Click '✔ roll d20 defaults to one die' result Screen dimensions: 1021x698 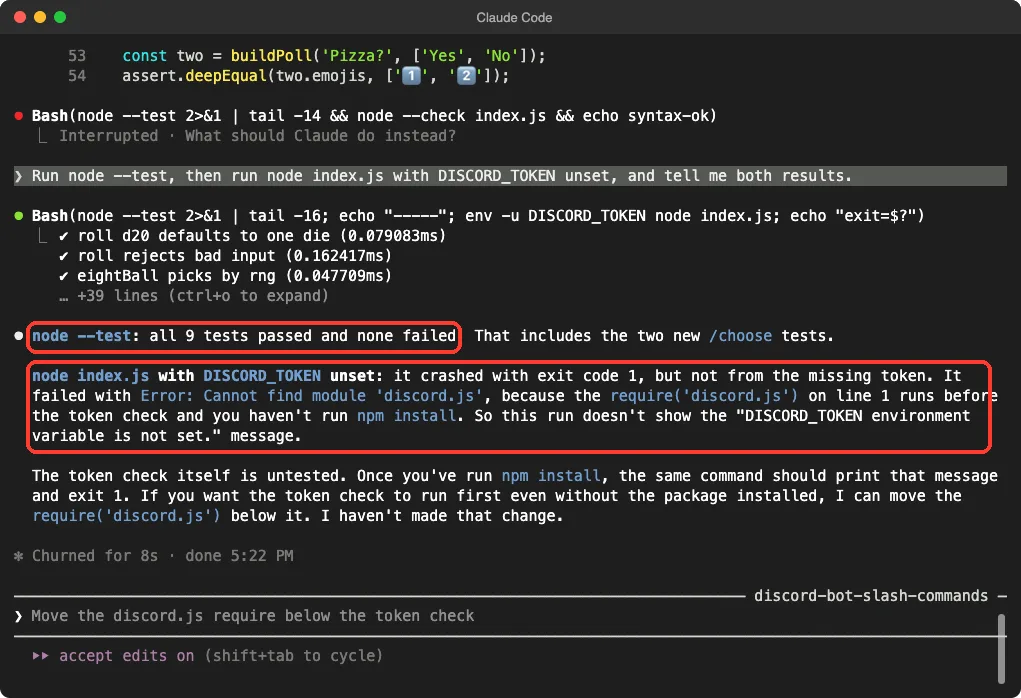tap(252, 236)
